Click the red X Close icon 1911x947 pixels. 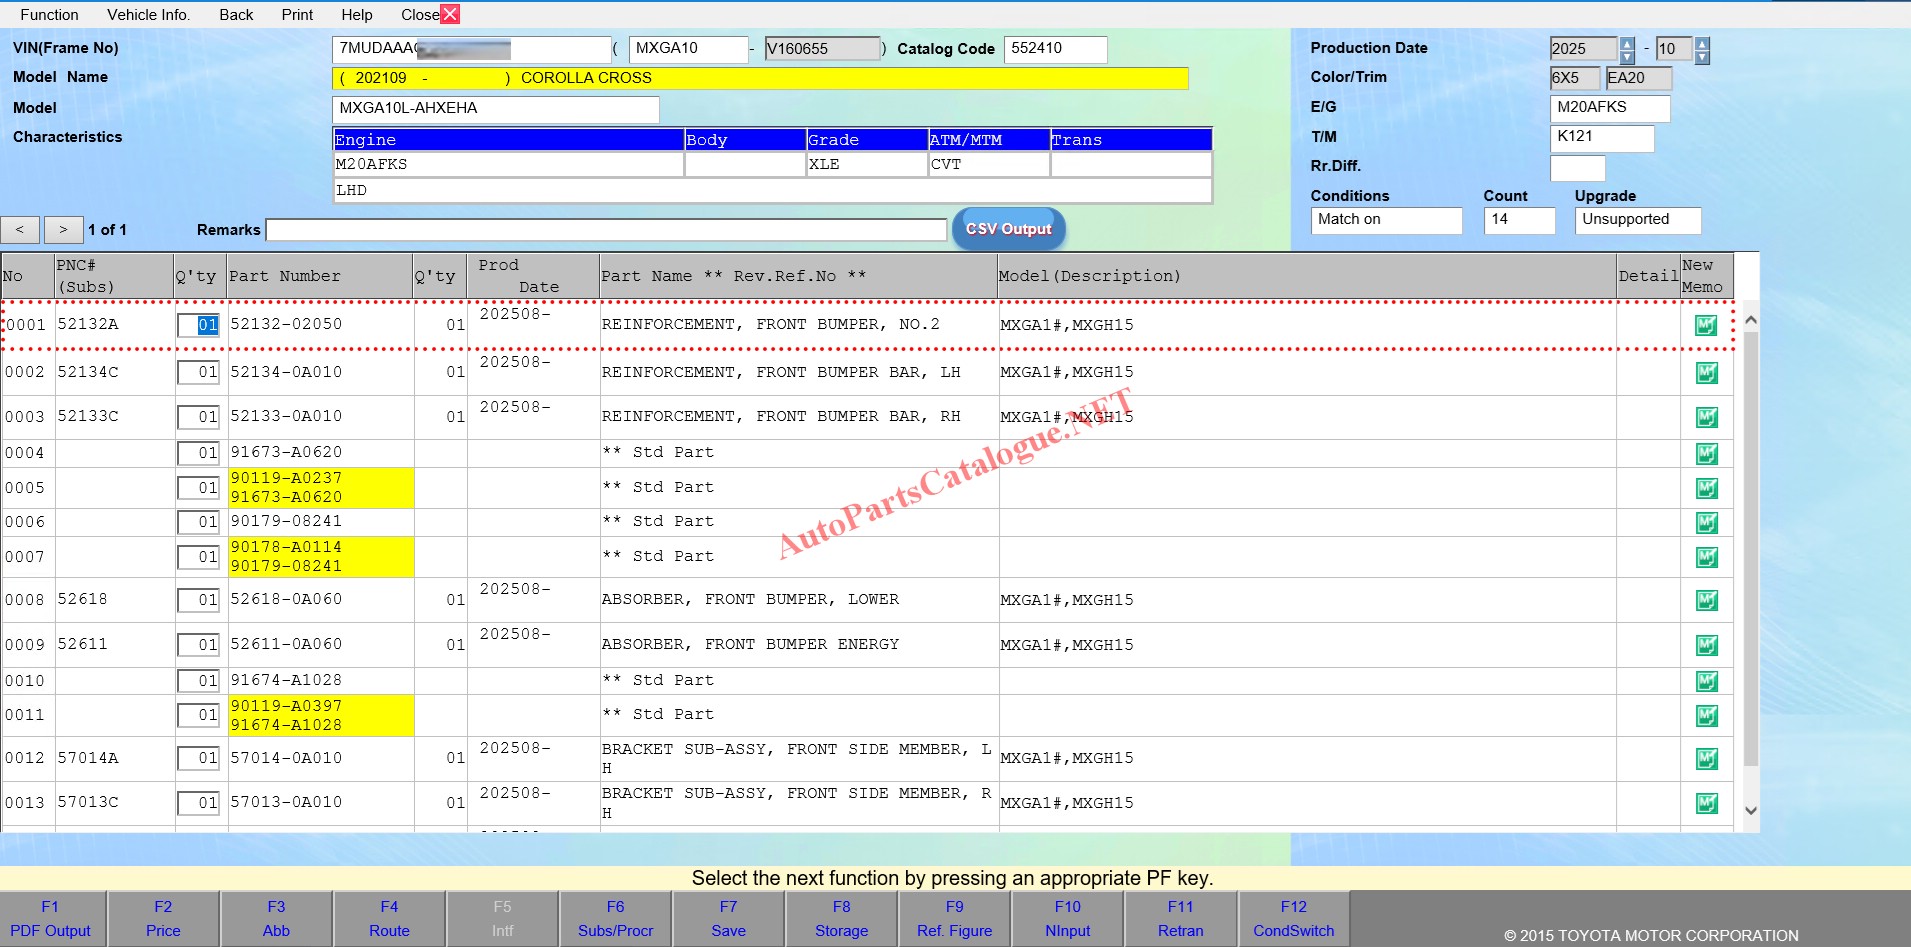[x=450, y=14]
